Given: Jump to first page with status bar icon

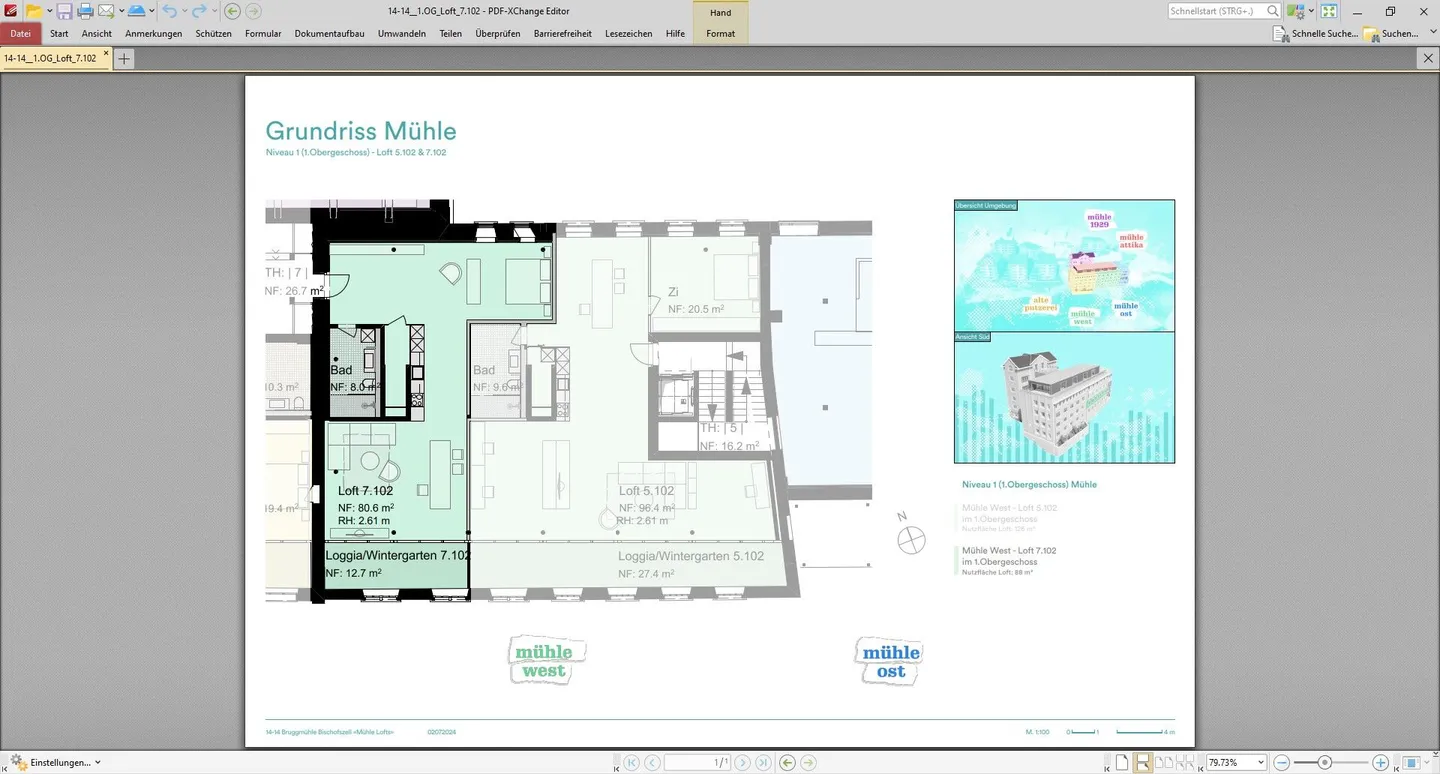Looking at the screenshot, I should 631,763.
